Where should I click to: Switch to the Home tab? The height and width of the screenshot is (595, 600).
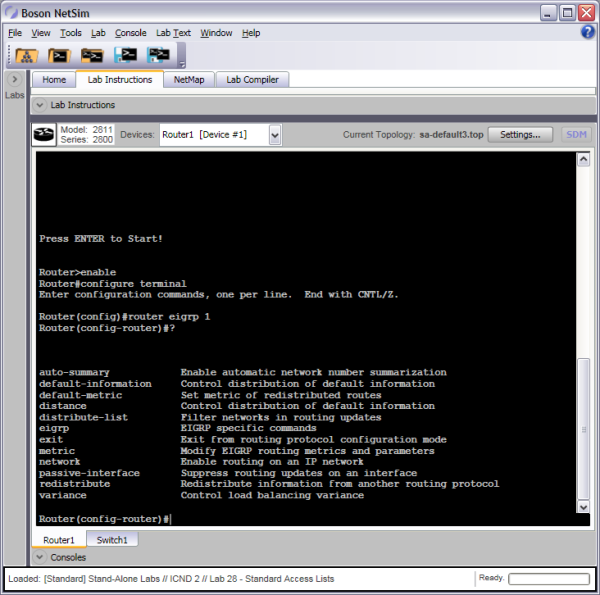pyautogui.click(x=54, y=80)
